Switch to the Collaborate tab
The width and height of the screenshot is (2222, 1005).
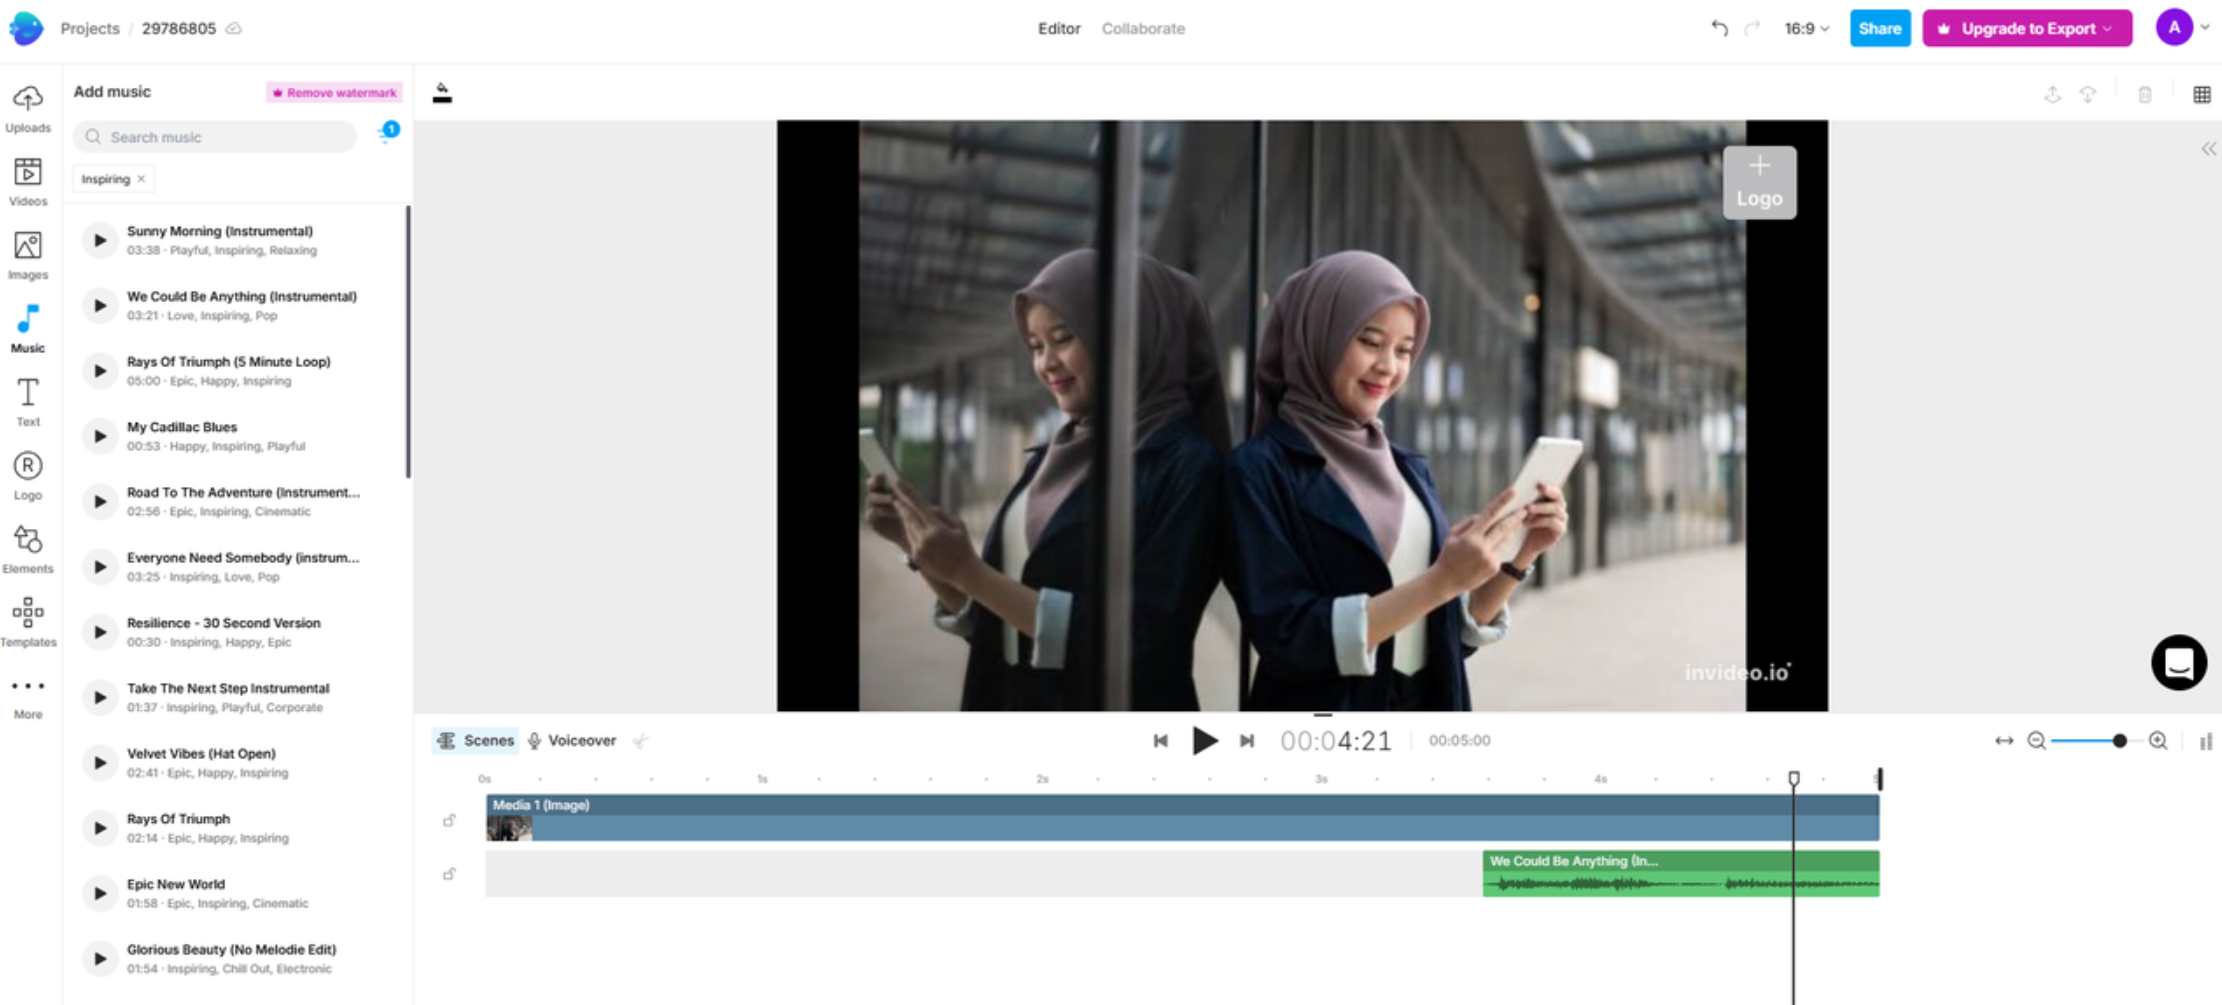point(1142,28)
